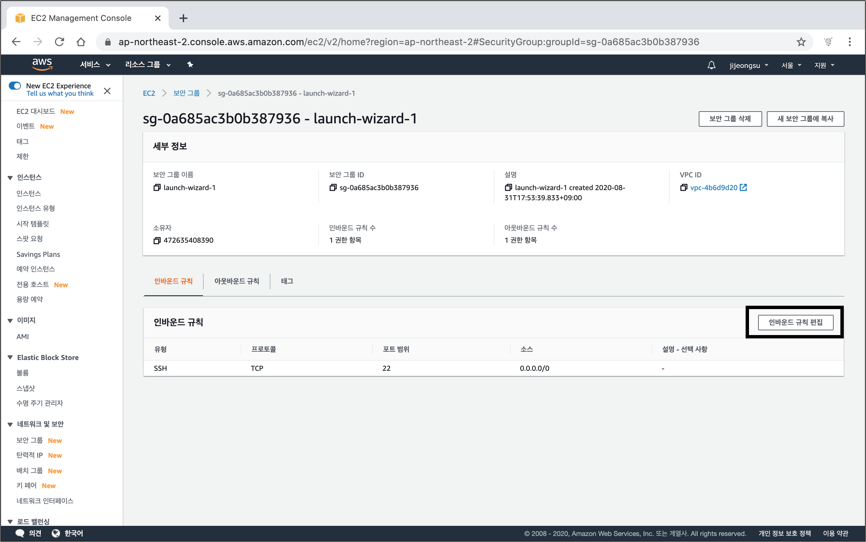Toggle New EC2 Experience switch

click(15, 86)
